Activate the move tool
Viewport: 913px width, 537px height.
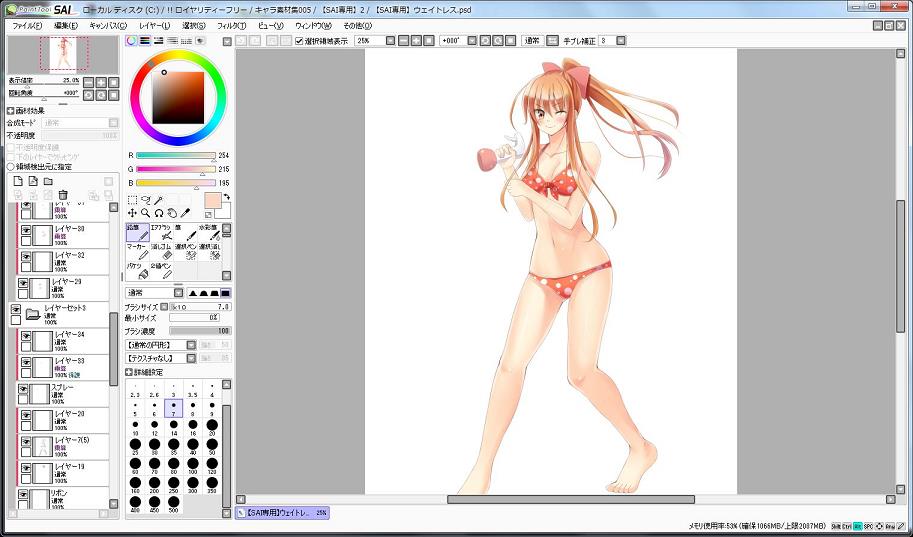[132, 213]
